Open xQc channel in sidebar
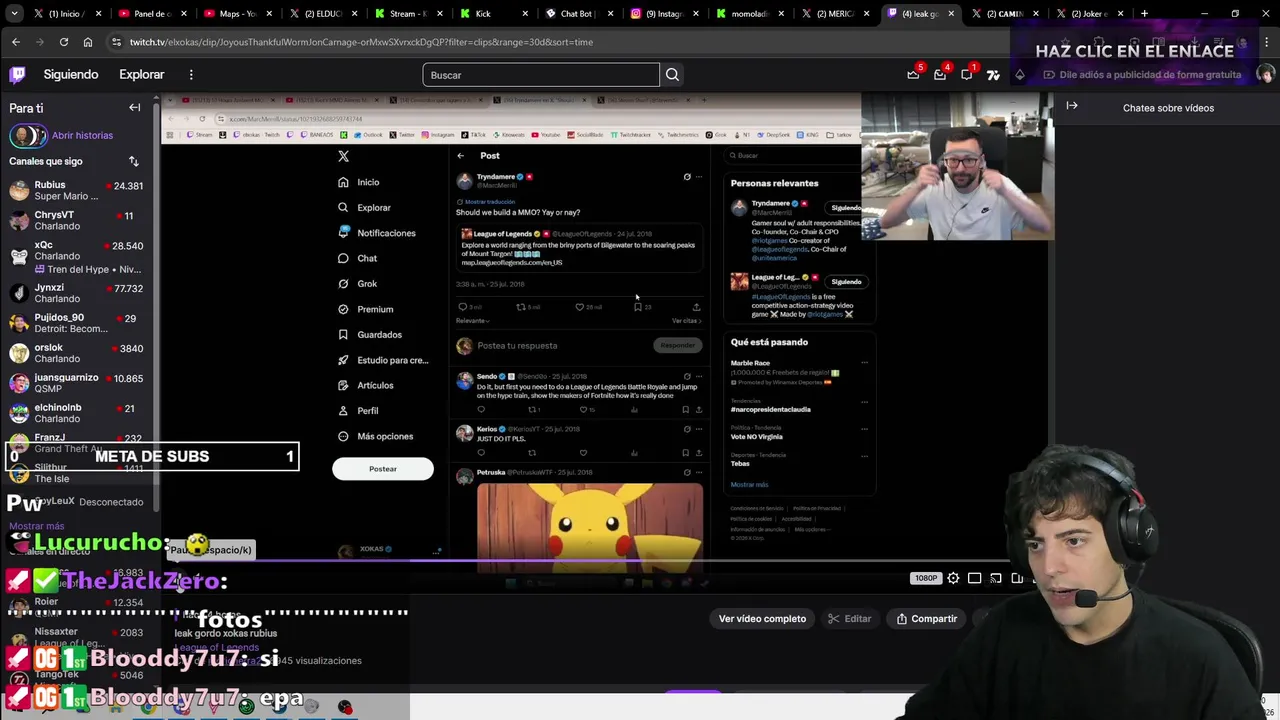The image size is (1280, 720). [x=78, y=256]
